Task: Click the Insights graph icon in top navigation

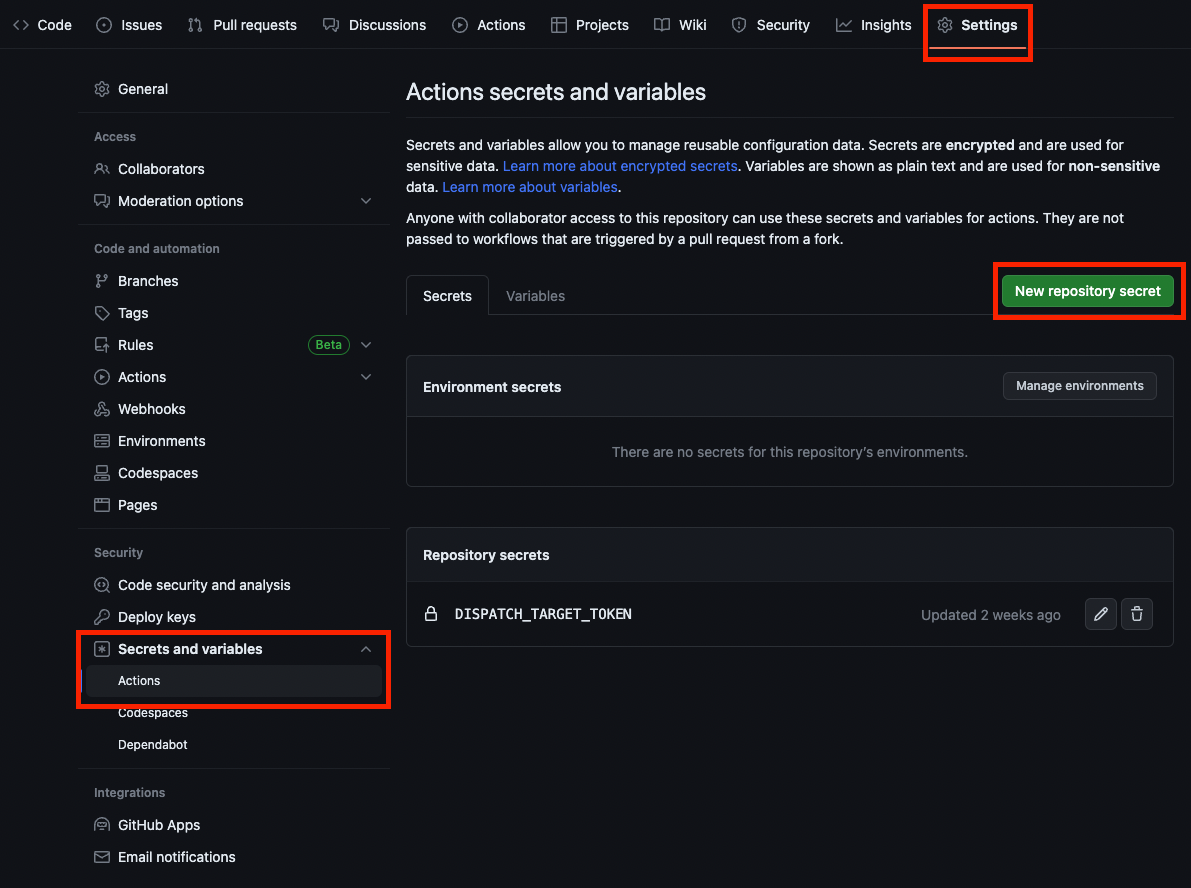Action: pyautogui.click(x=844, y=25)
